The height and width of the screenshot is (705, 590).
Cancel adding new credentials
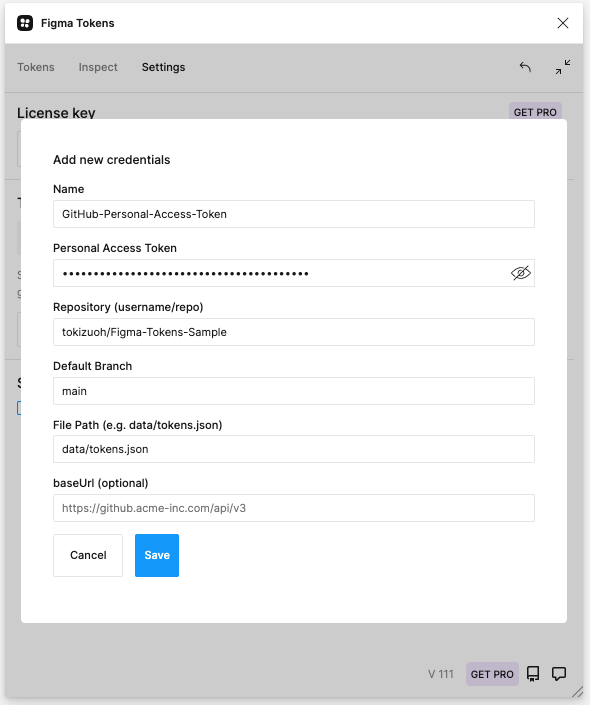(x=88, y=555)
